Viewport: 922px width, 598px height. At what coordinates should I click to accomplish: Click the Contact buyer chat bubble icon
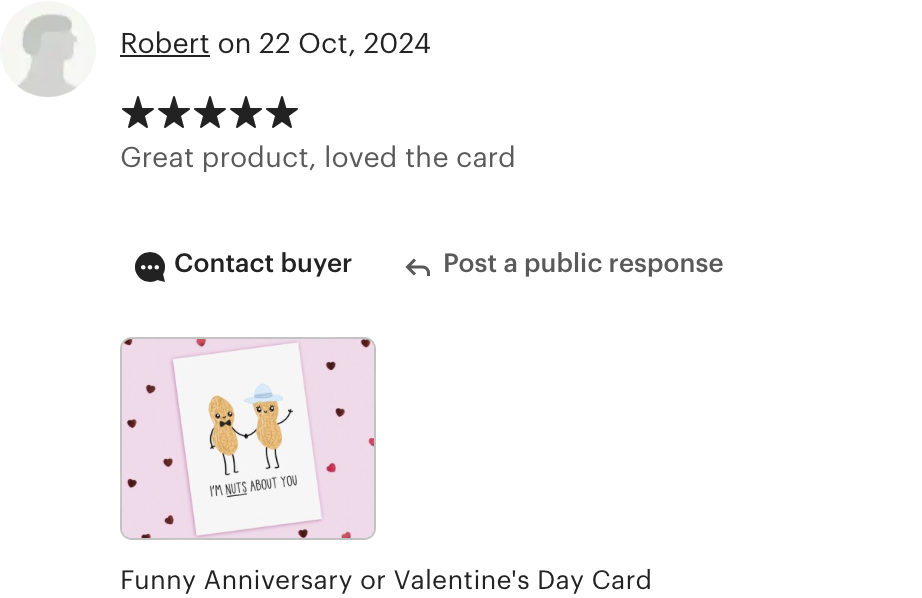(150, 267)
